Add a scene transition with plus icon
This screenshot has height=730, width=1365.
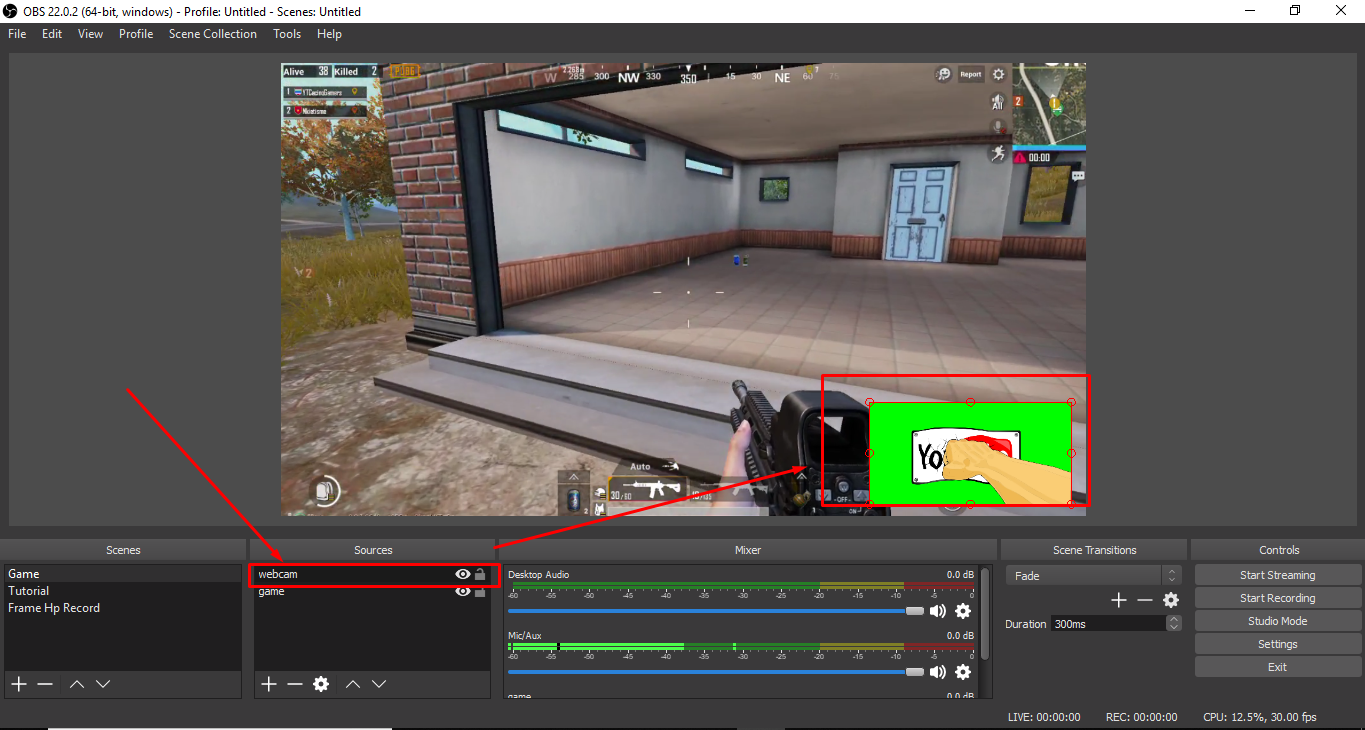pyautogui.click(x=1119, y=600)
